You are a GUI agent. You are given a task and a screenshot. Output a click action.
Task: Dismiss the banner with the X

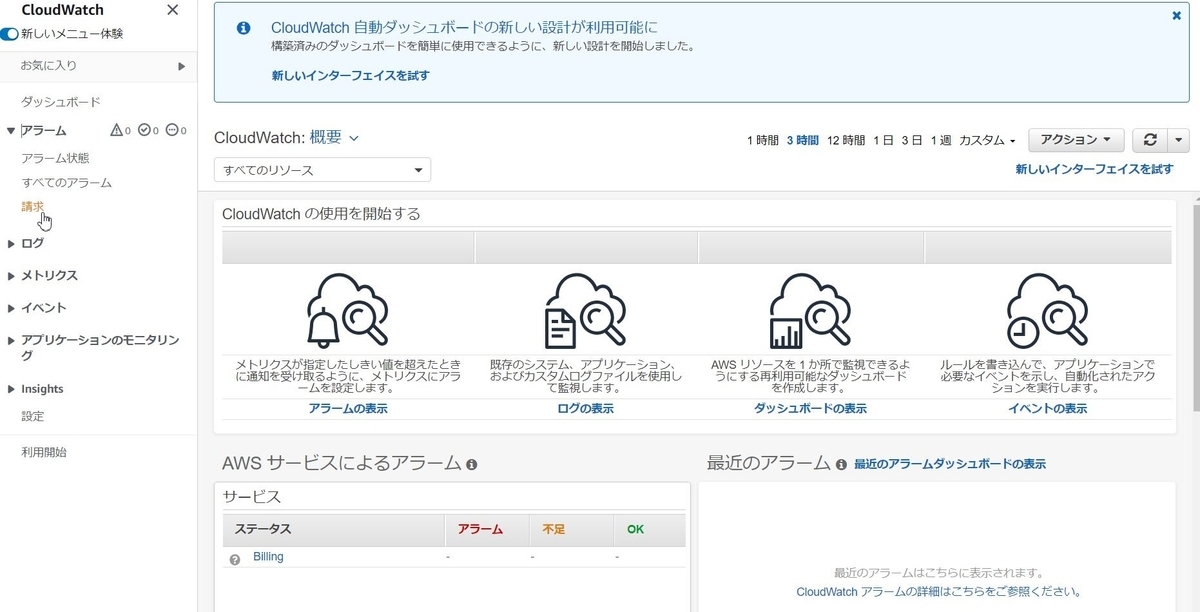pos(1177,15)
